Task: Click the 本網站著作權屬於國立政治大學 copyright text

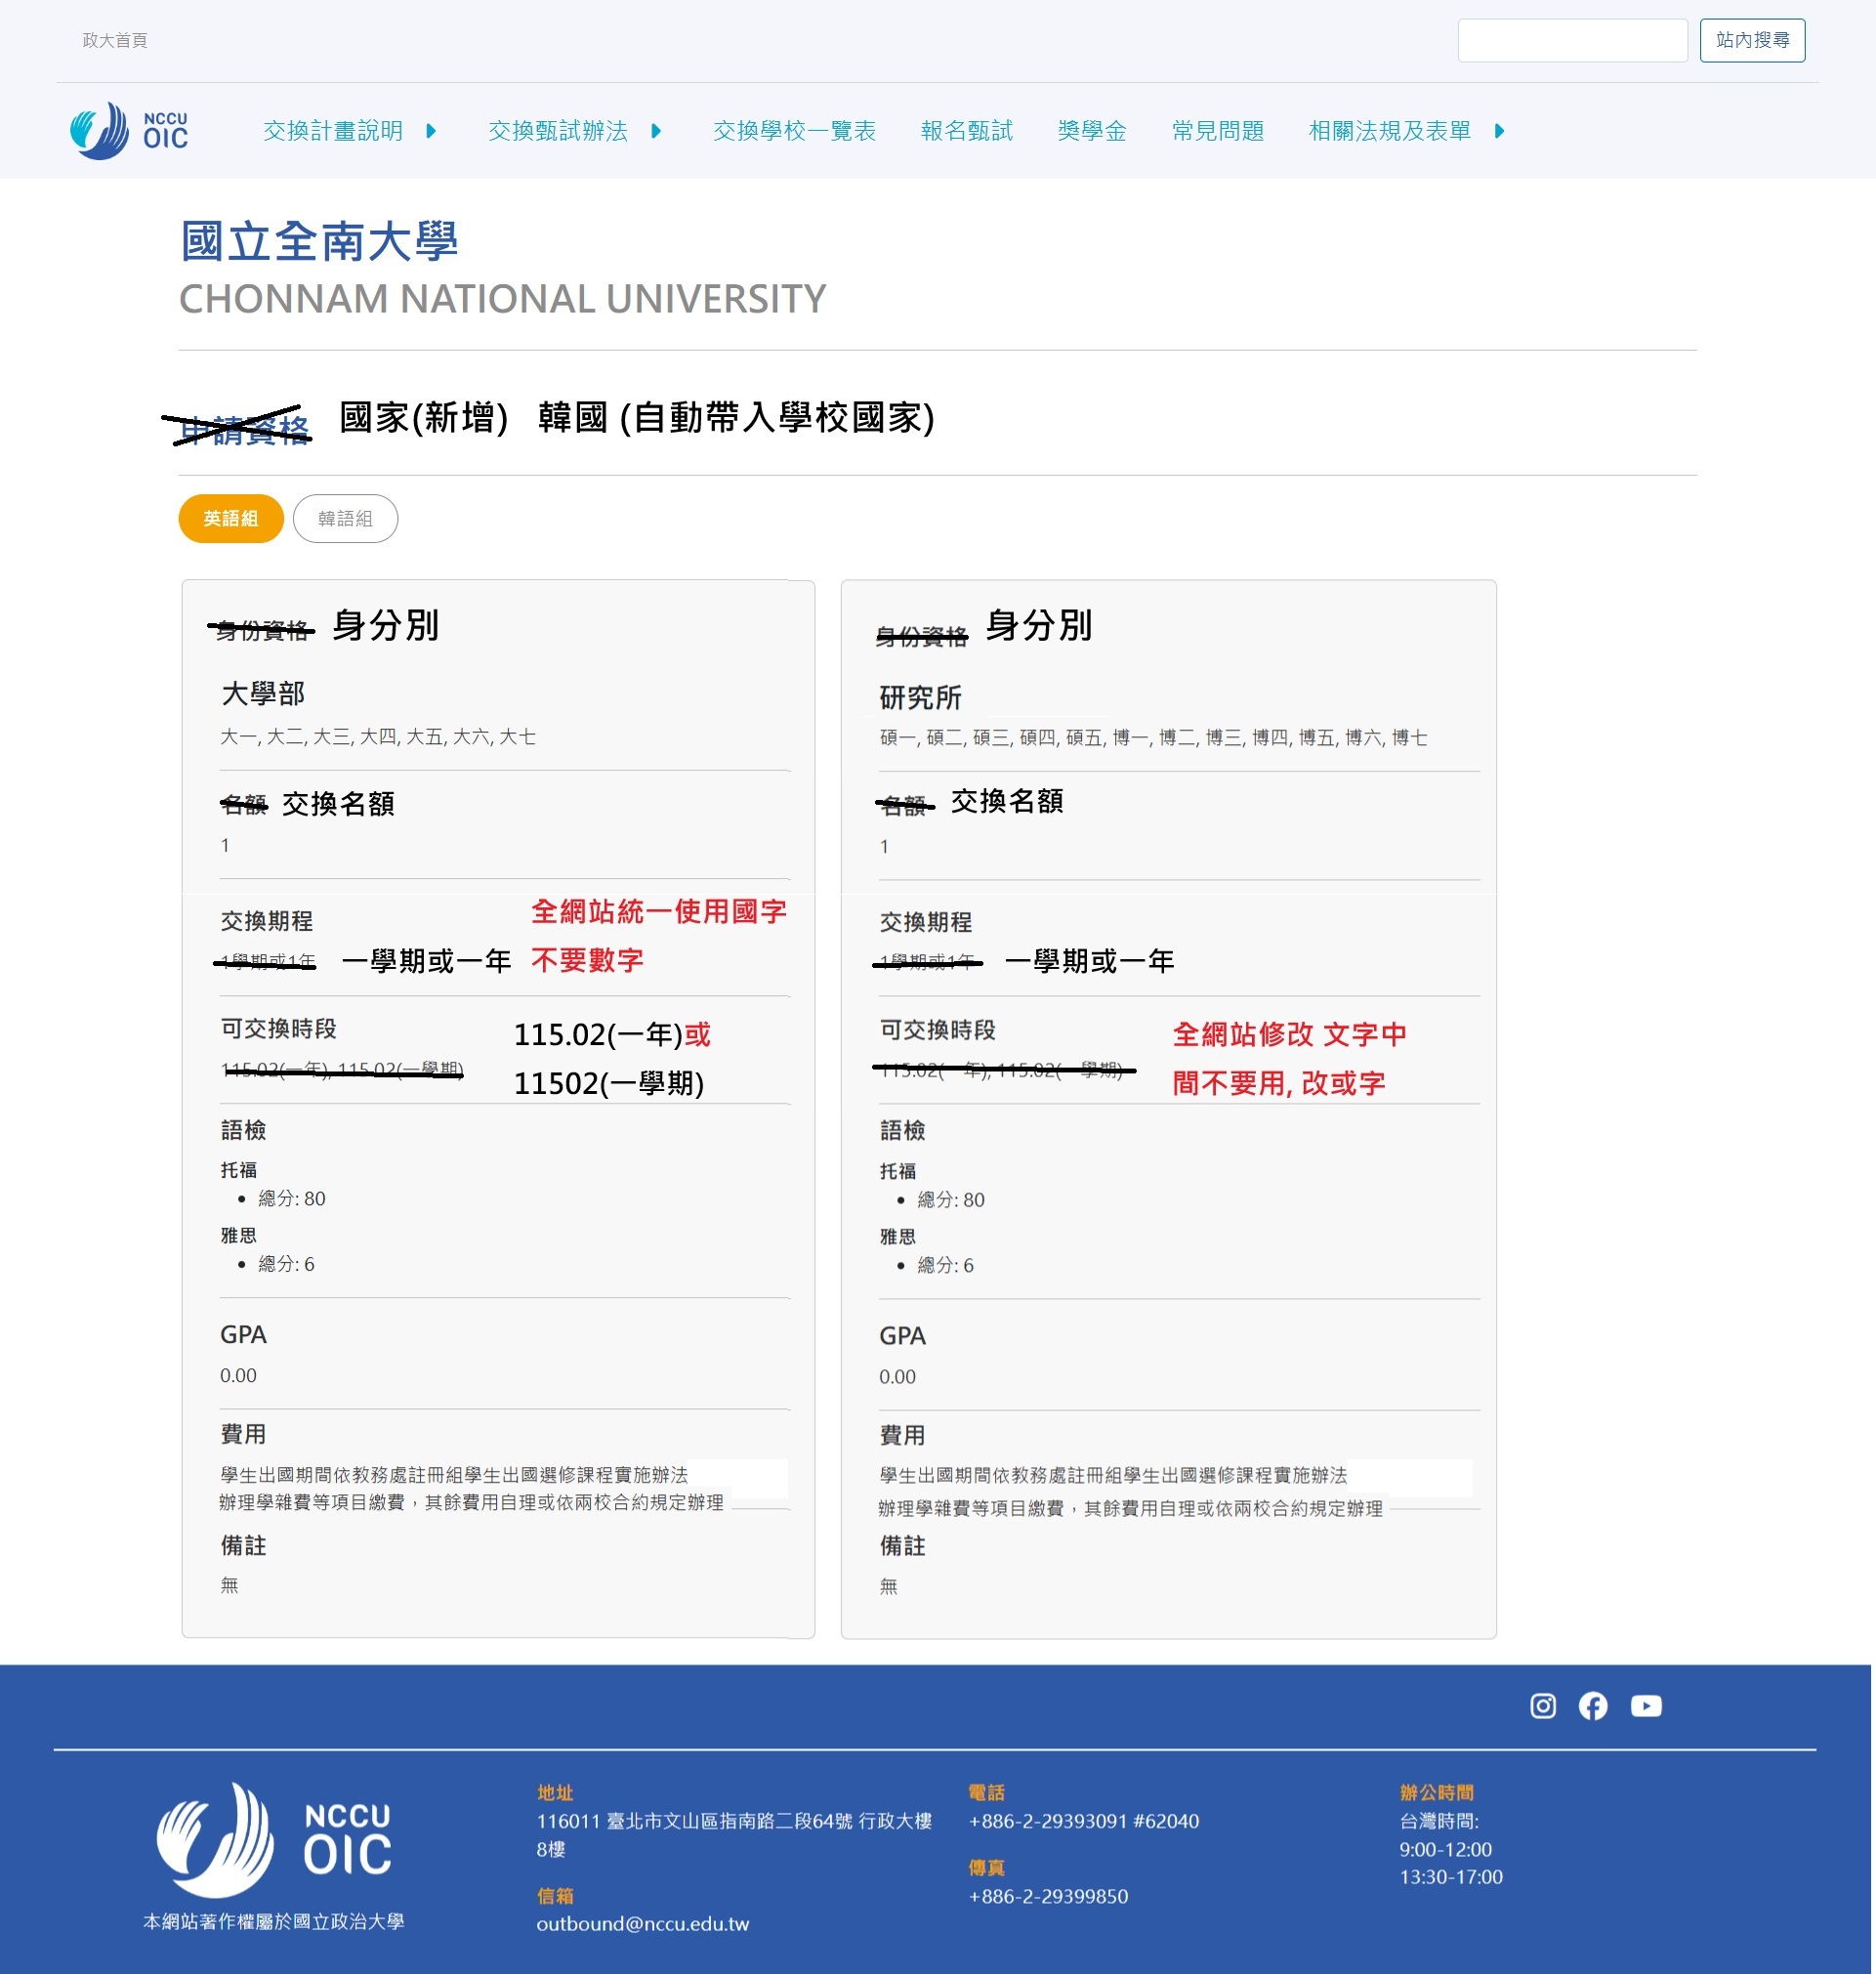Action: point(274,1922)
